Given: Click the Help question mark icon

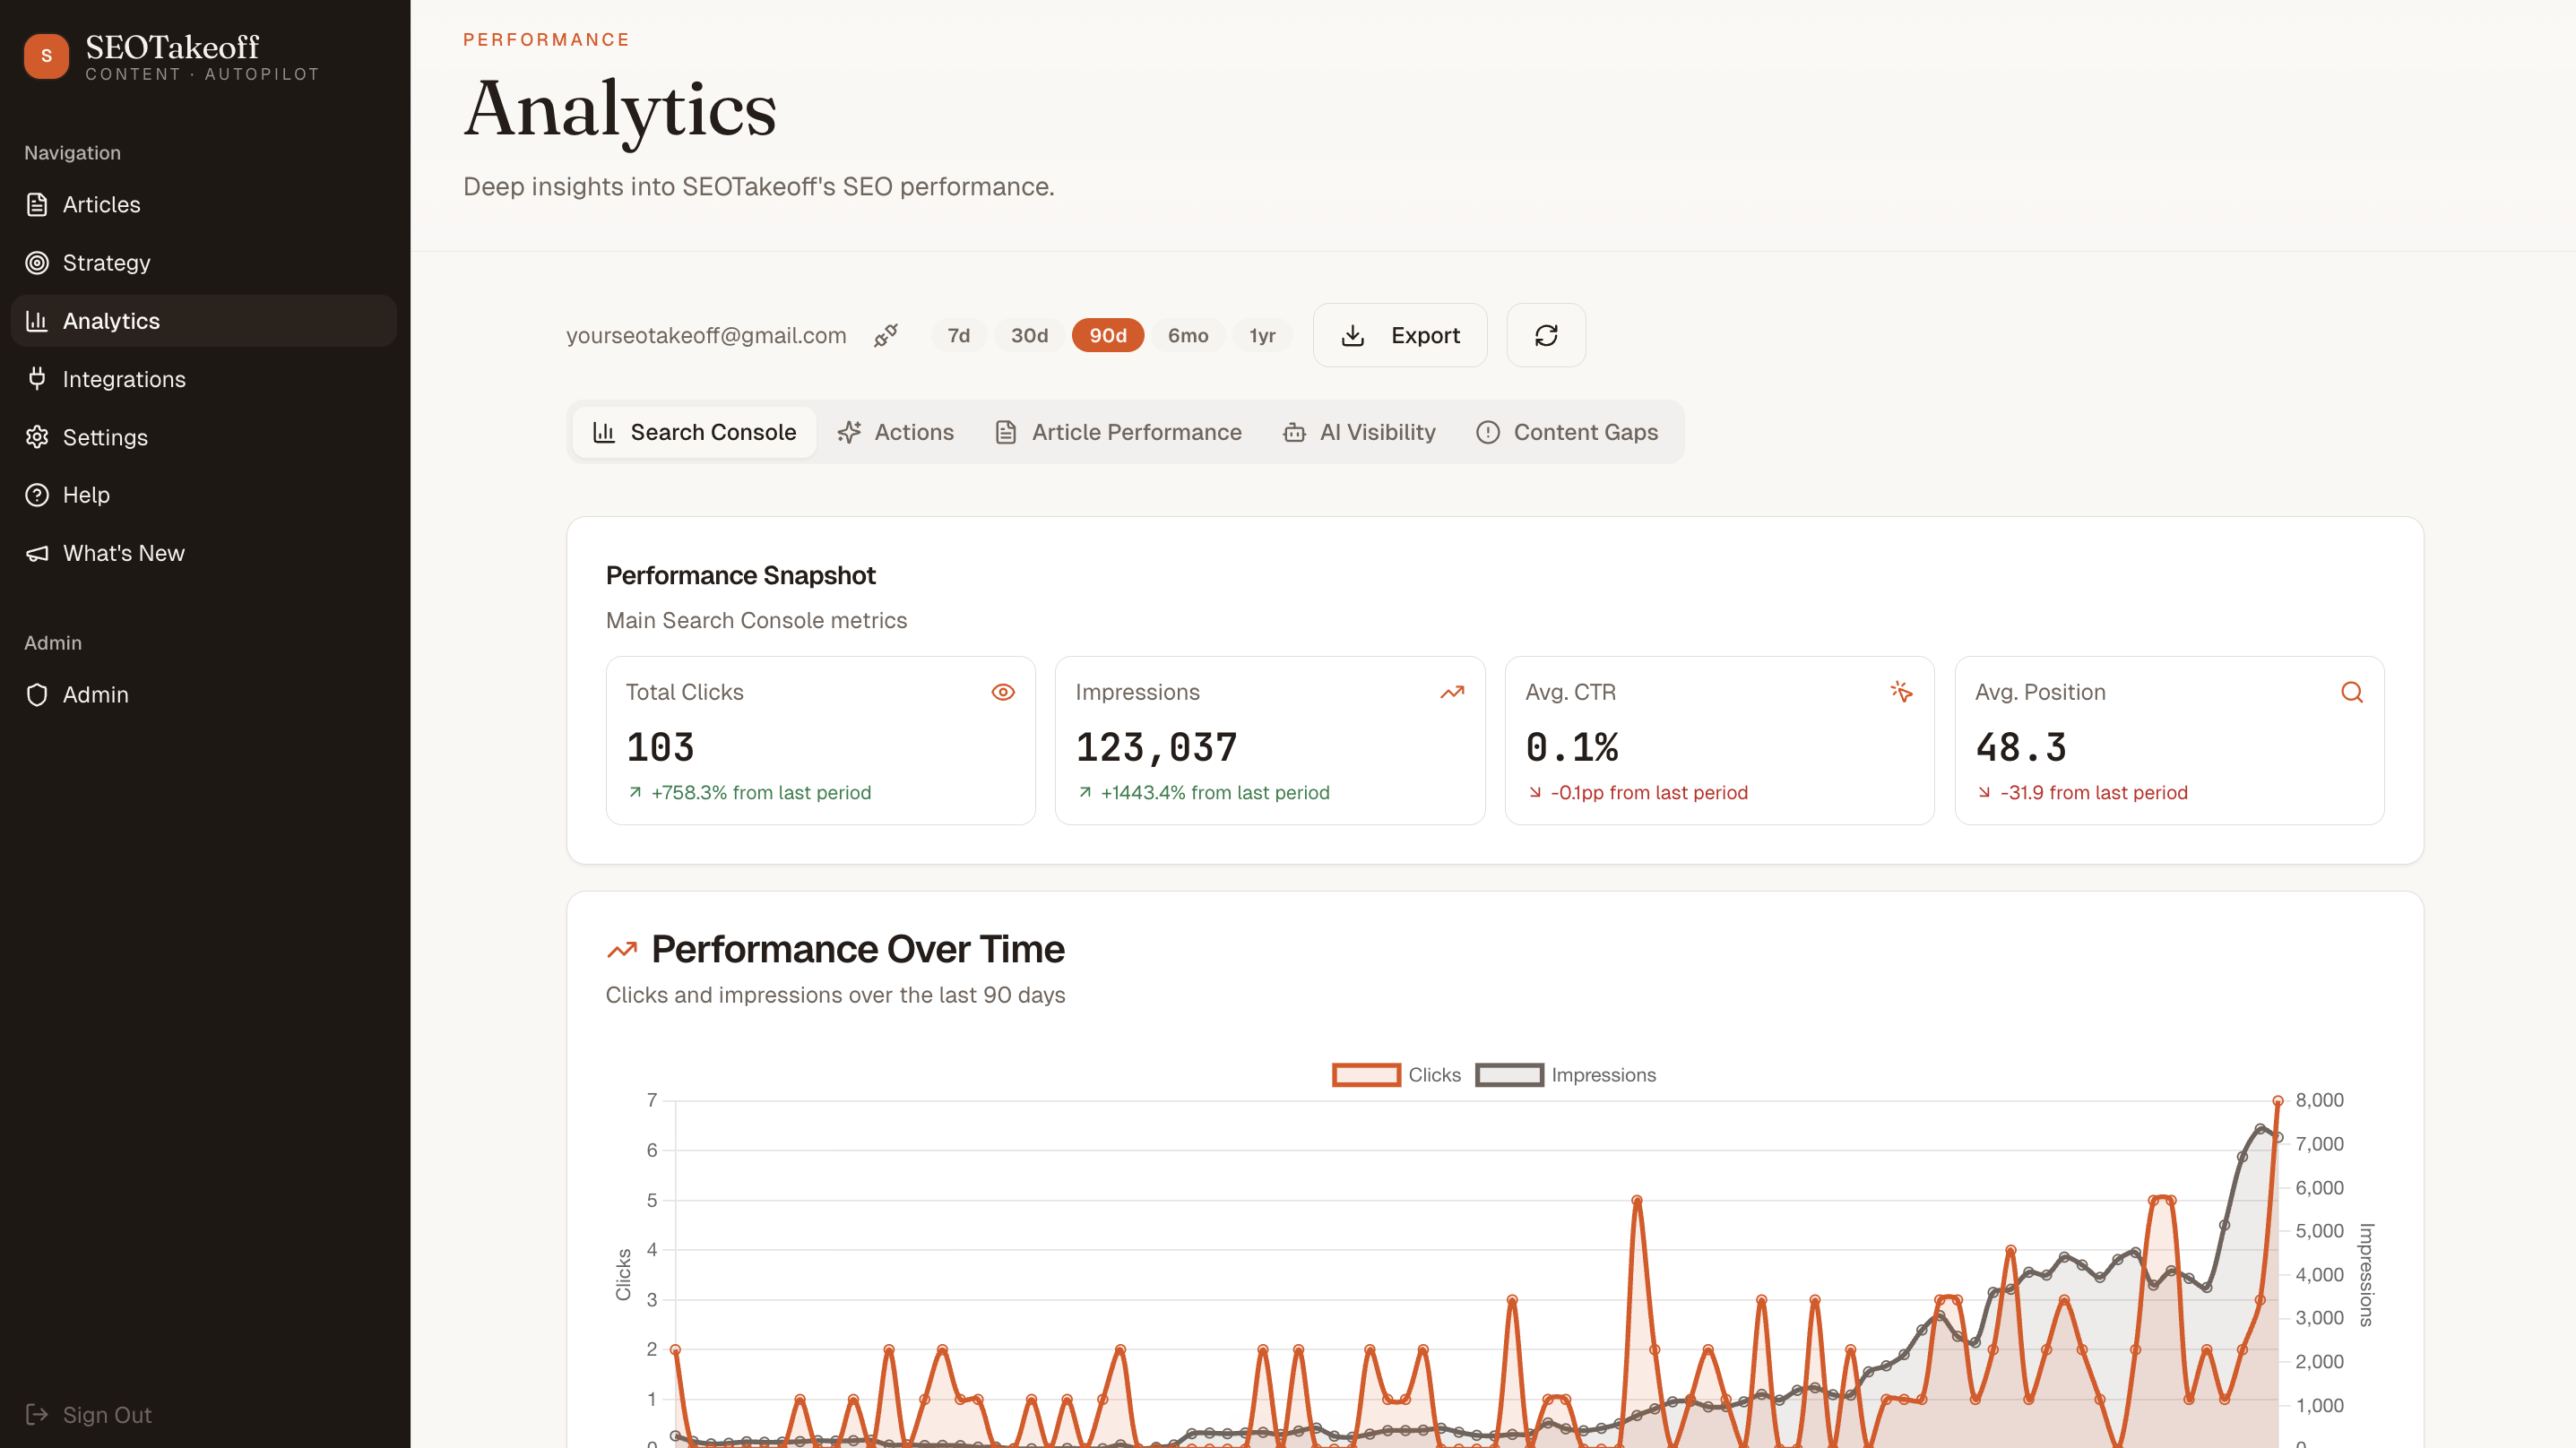Looking at the screenshot, I should 37,495.
